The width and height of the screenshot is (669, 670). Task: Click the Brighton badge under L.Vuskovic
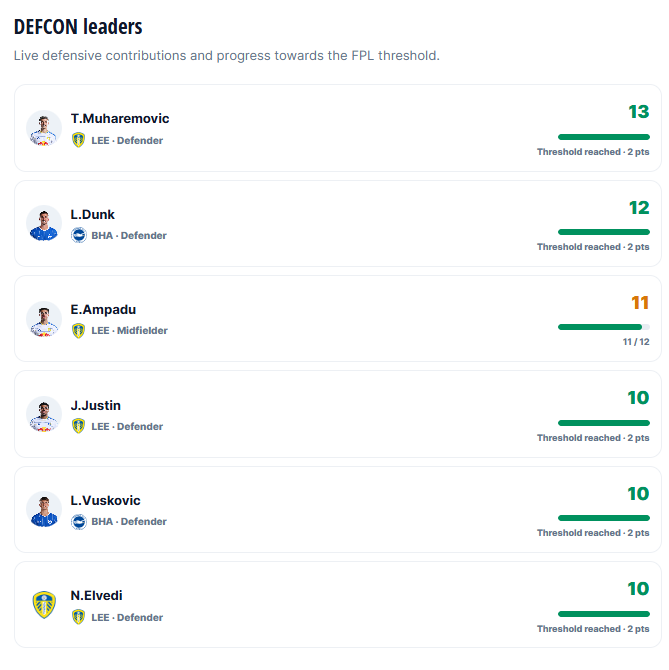(79, 522)
